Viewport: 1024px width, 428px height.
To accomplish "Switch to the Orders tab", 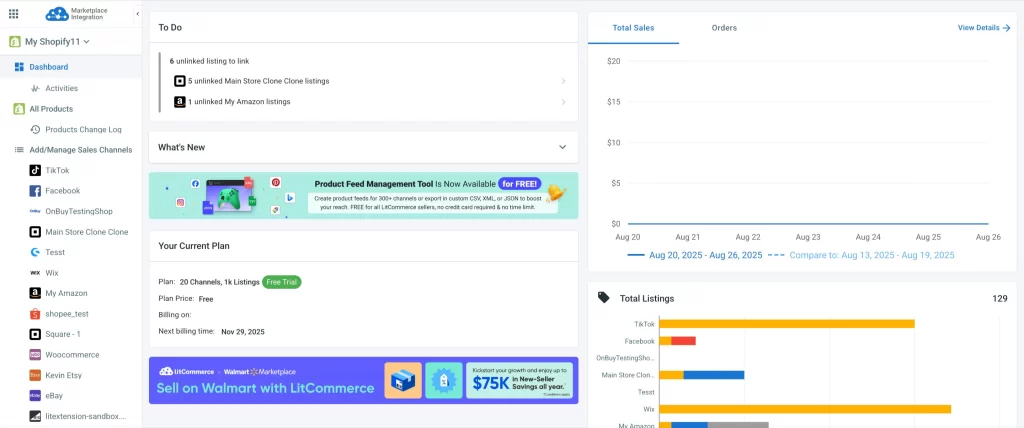I will [724, 28].
